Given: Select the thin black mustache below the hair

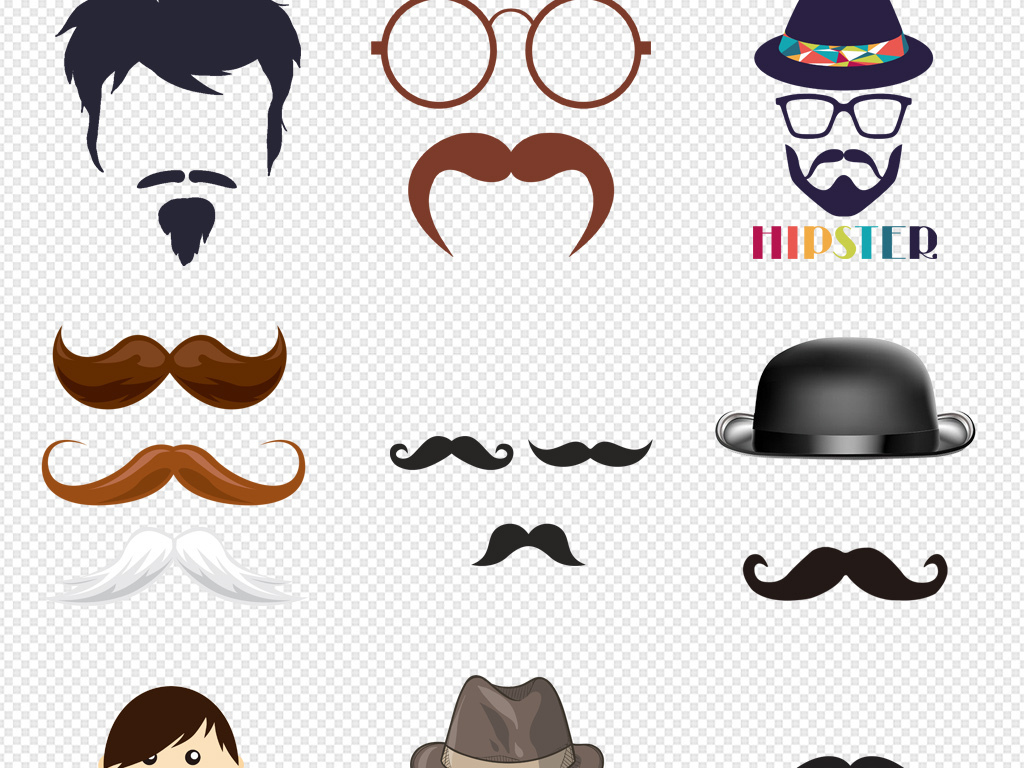Looking at the screenshot, I should pyautogui.click(x=187, y=179).
